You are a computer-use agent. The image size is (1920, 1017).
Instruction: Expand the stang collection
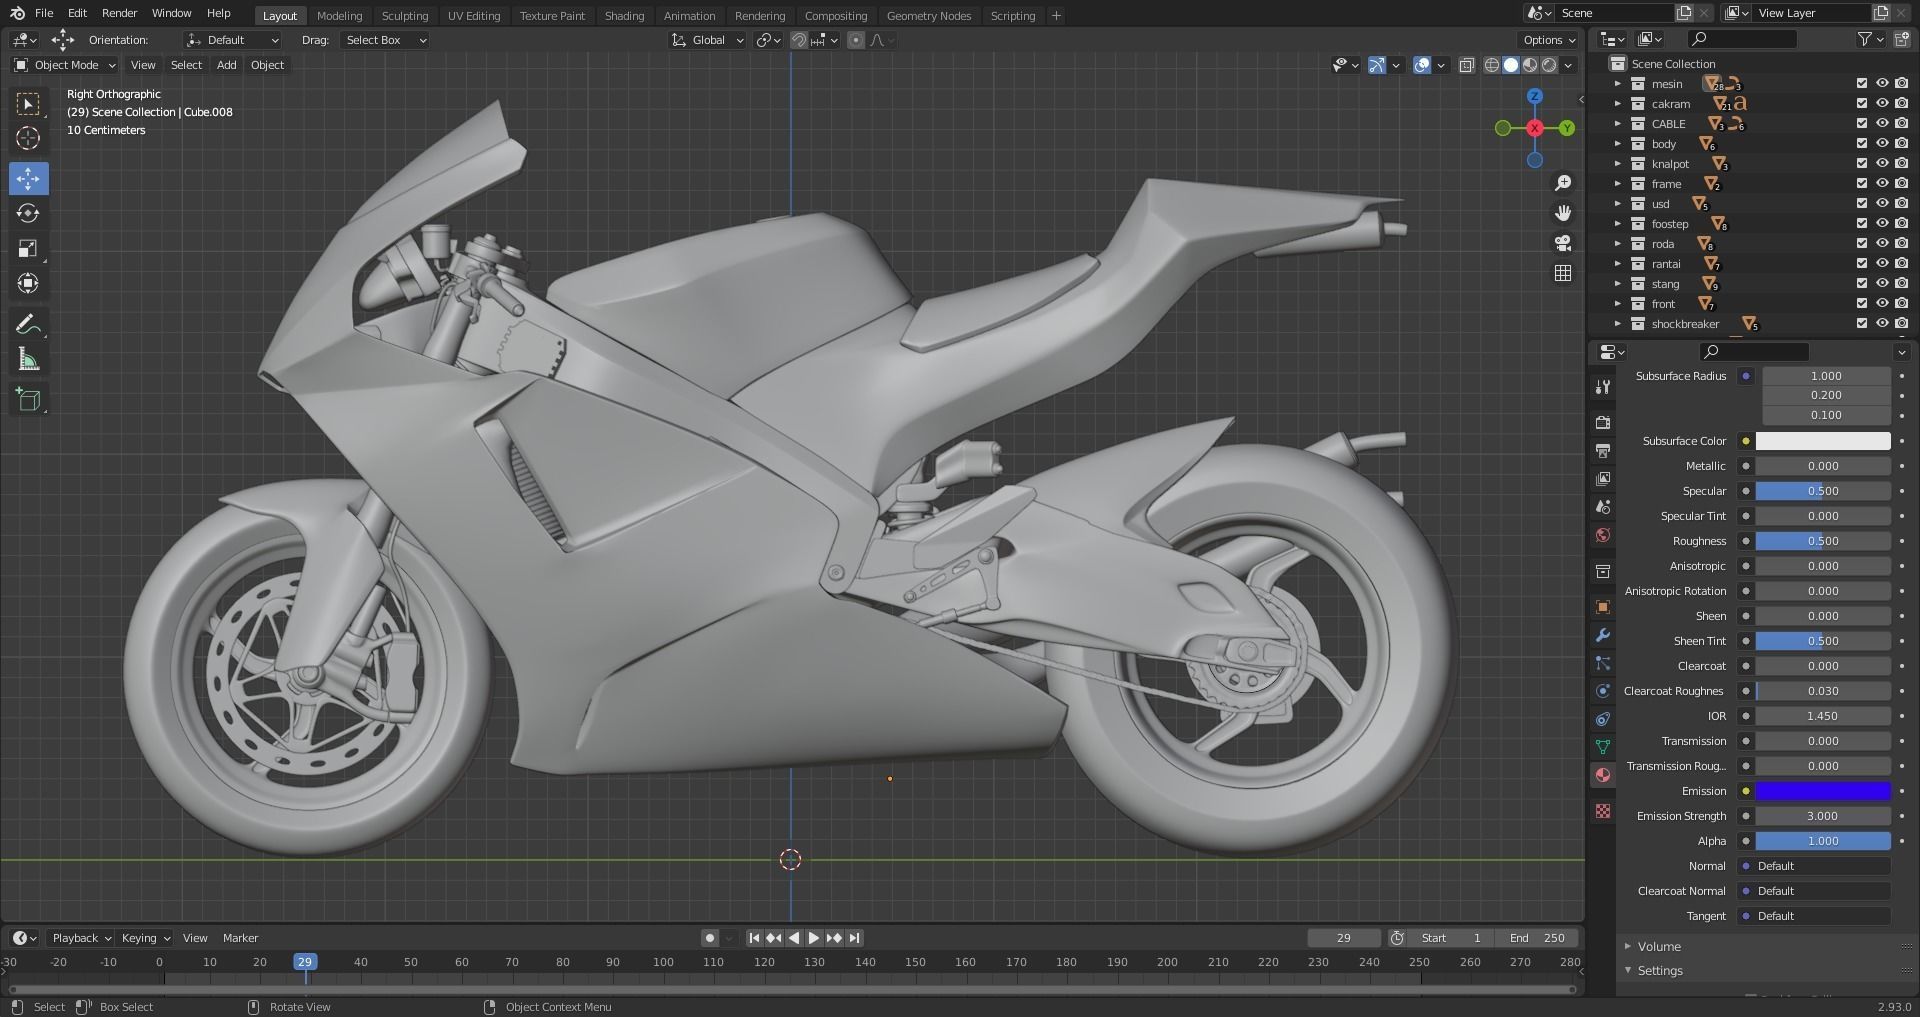click(1618, 284)
